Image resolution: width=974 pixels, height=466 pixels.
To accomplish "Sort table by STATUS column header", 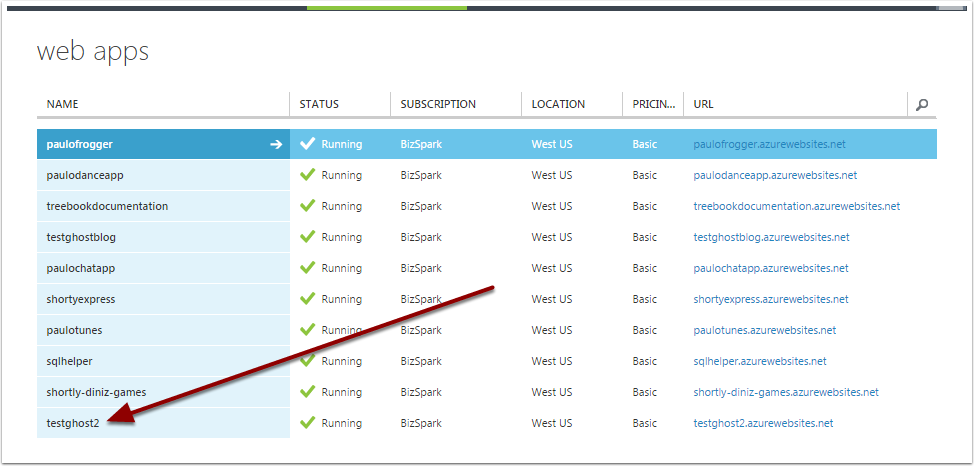I will [x=319, y=104].
